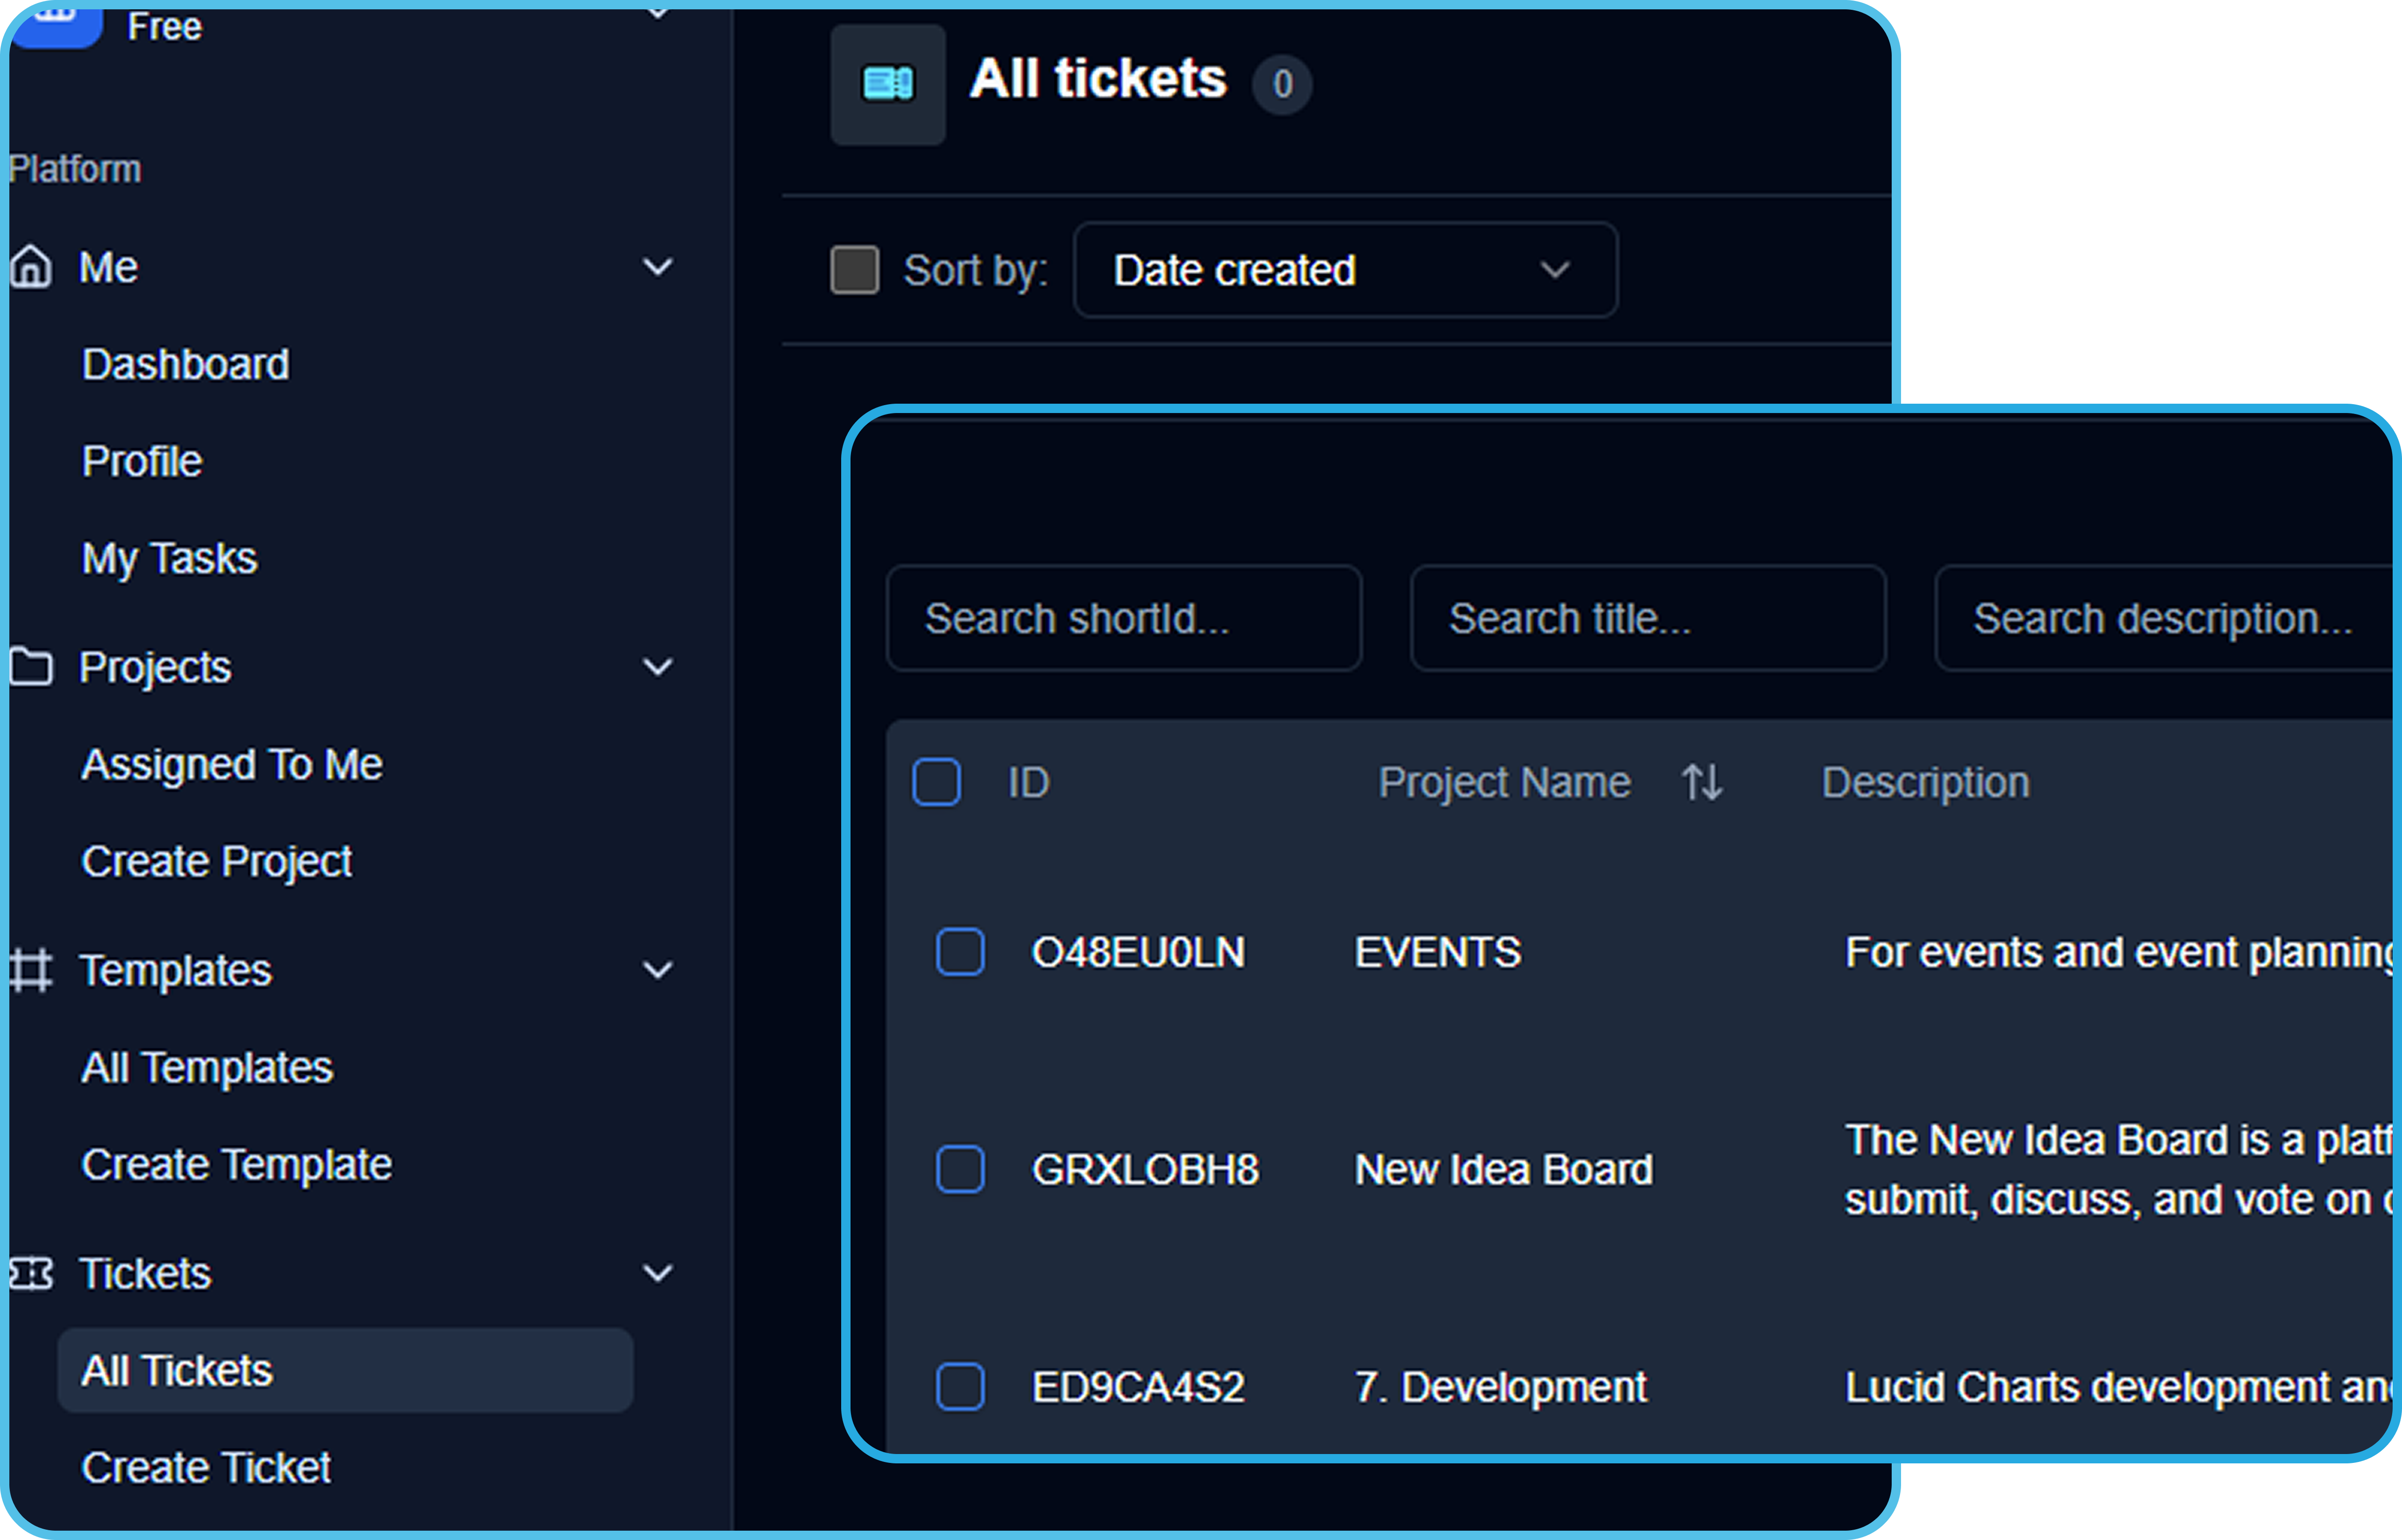Select checkbox for row O48EU0LN
The height and width of the screenshot is (1540, 2402).
pyautogui.click(x=960, y=952)
